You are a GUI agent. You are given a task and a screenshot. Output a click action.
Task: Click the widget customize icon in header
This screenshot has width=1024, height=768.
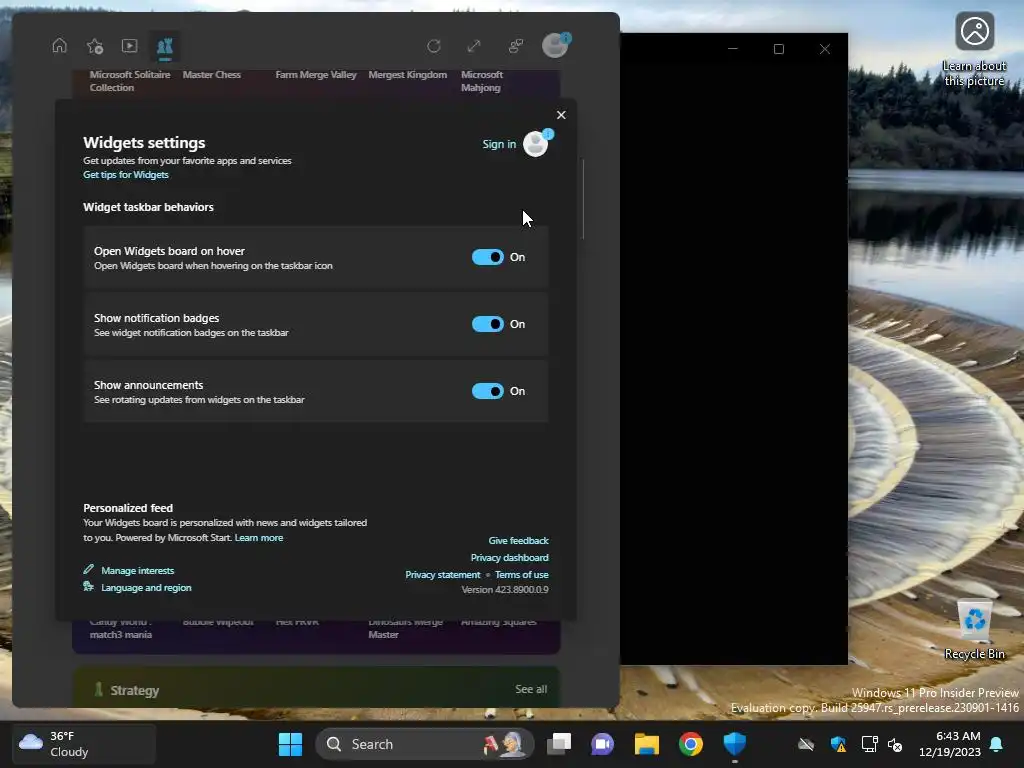[516, 46]
